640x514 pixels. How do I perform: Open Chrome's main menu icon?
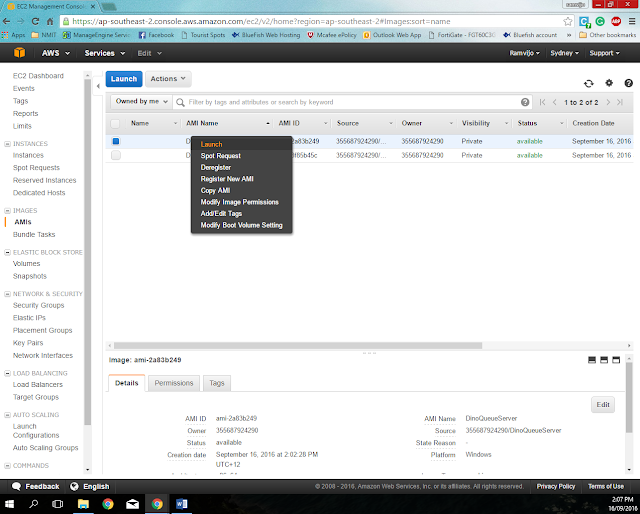point(631,21)
